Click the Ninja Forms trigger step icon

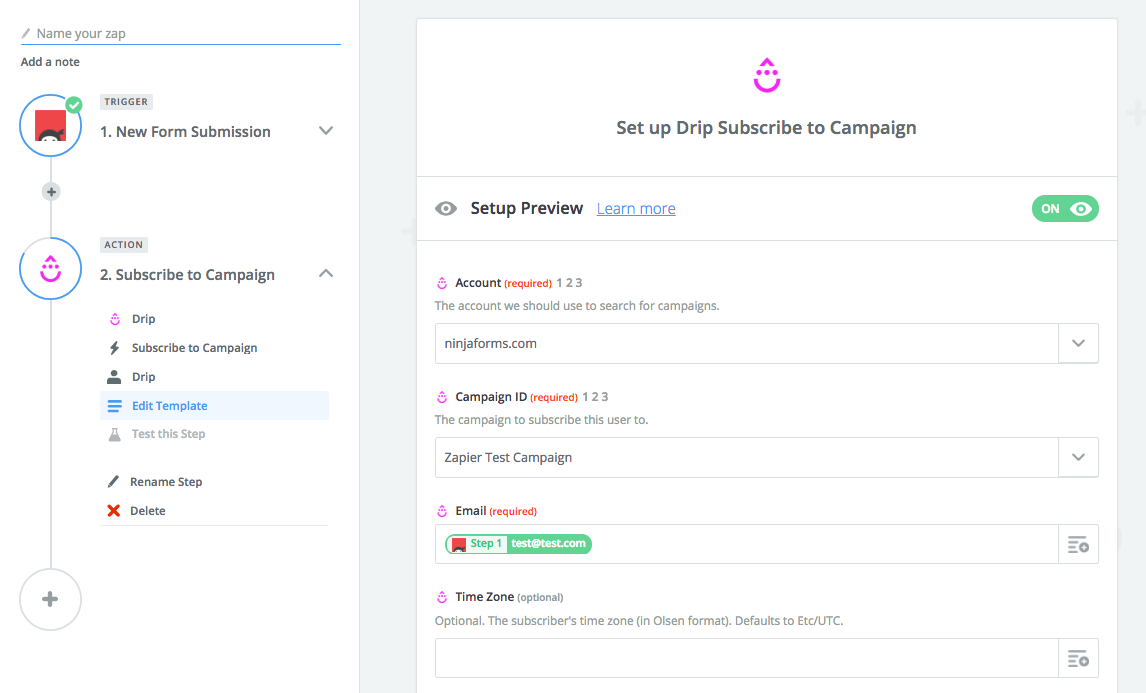[50, 126]
